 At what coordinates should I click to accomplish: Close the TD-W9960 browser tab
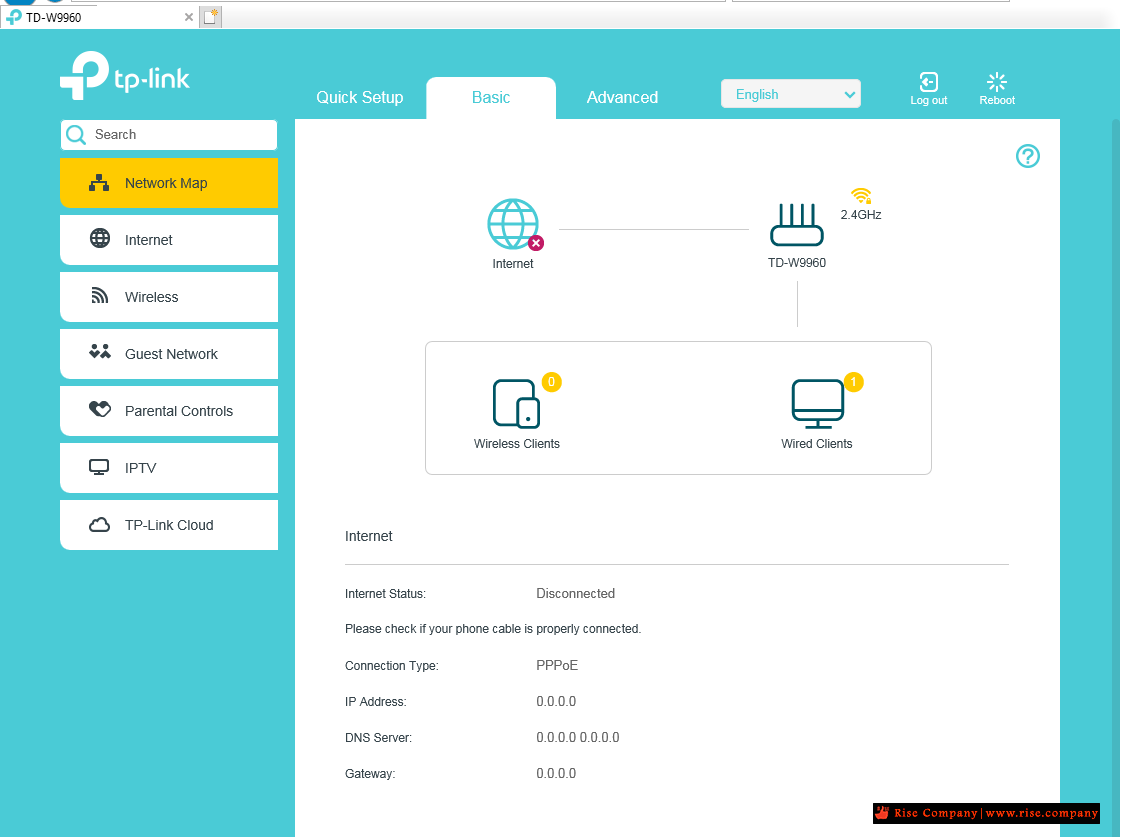click(x=189, y=17)
